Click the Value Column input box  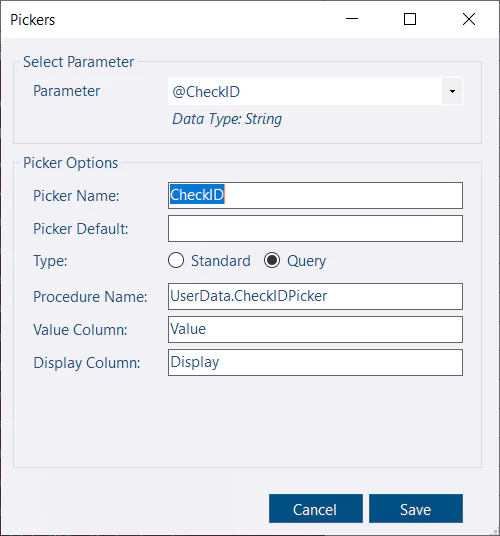[x=315, y=329]
